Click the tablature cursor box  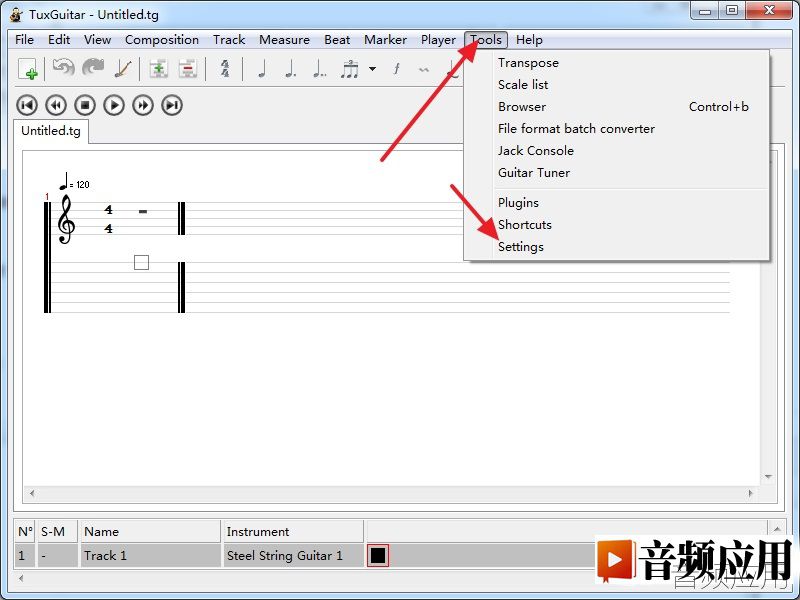point(141,263)
